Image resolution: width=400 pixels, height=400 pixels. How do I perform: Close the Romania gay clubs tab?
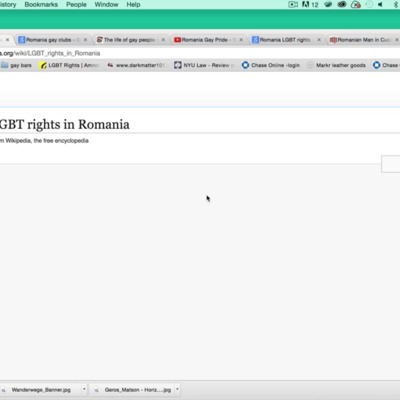pyautogui.click(x=85, y=40)
